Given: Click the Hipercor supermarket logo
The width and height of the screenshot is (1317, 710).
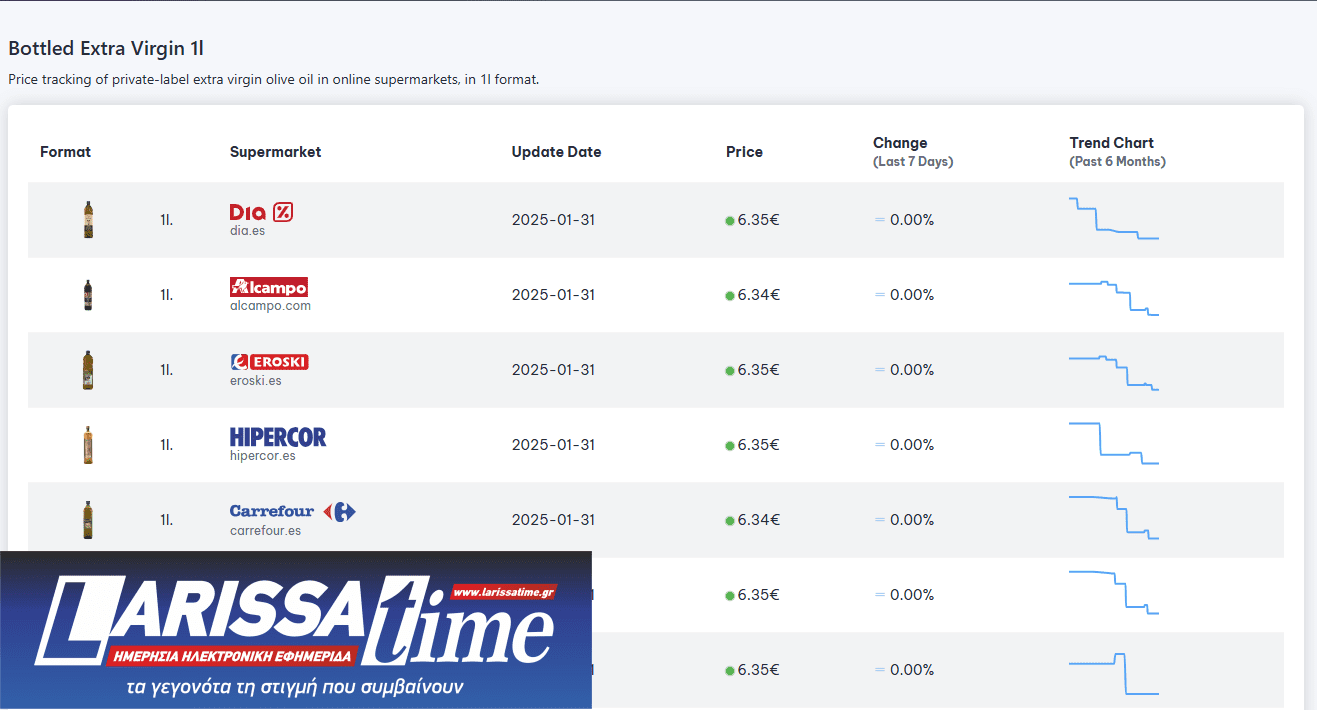Looking at the screenshot, I should [278, 437].
